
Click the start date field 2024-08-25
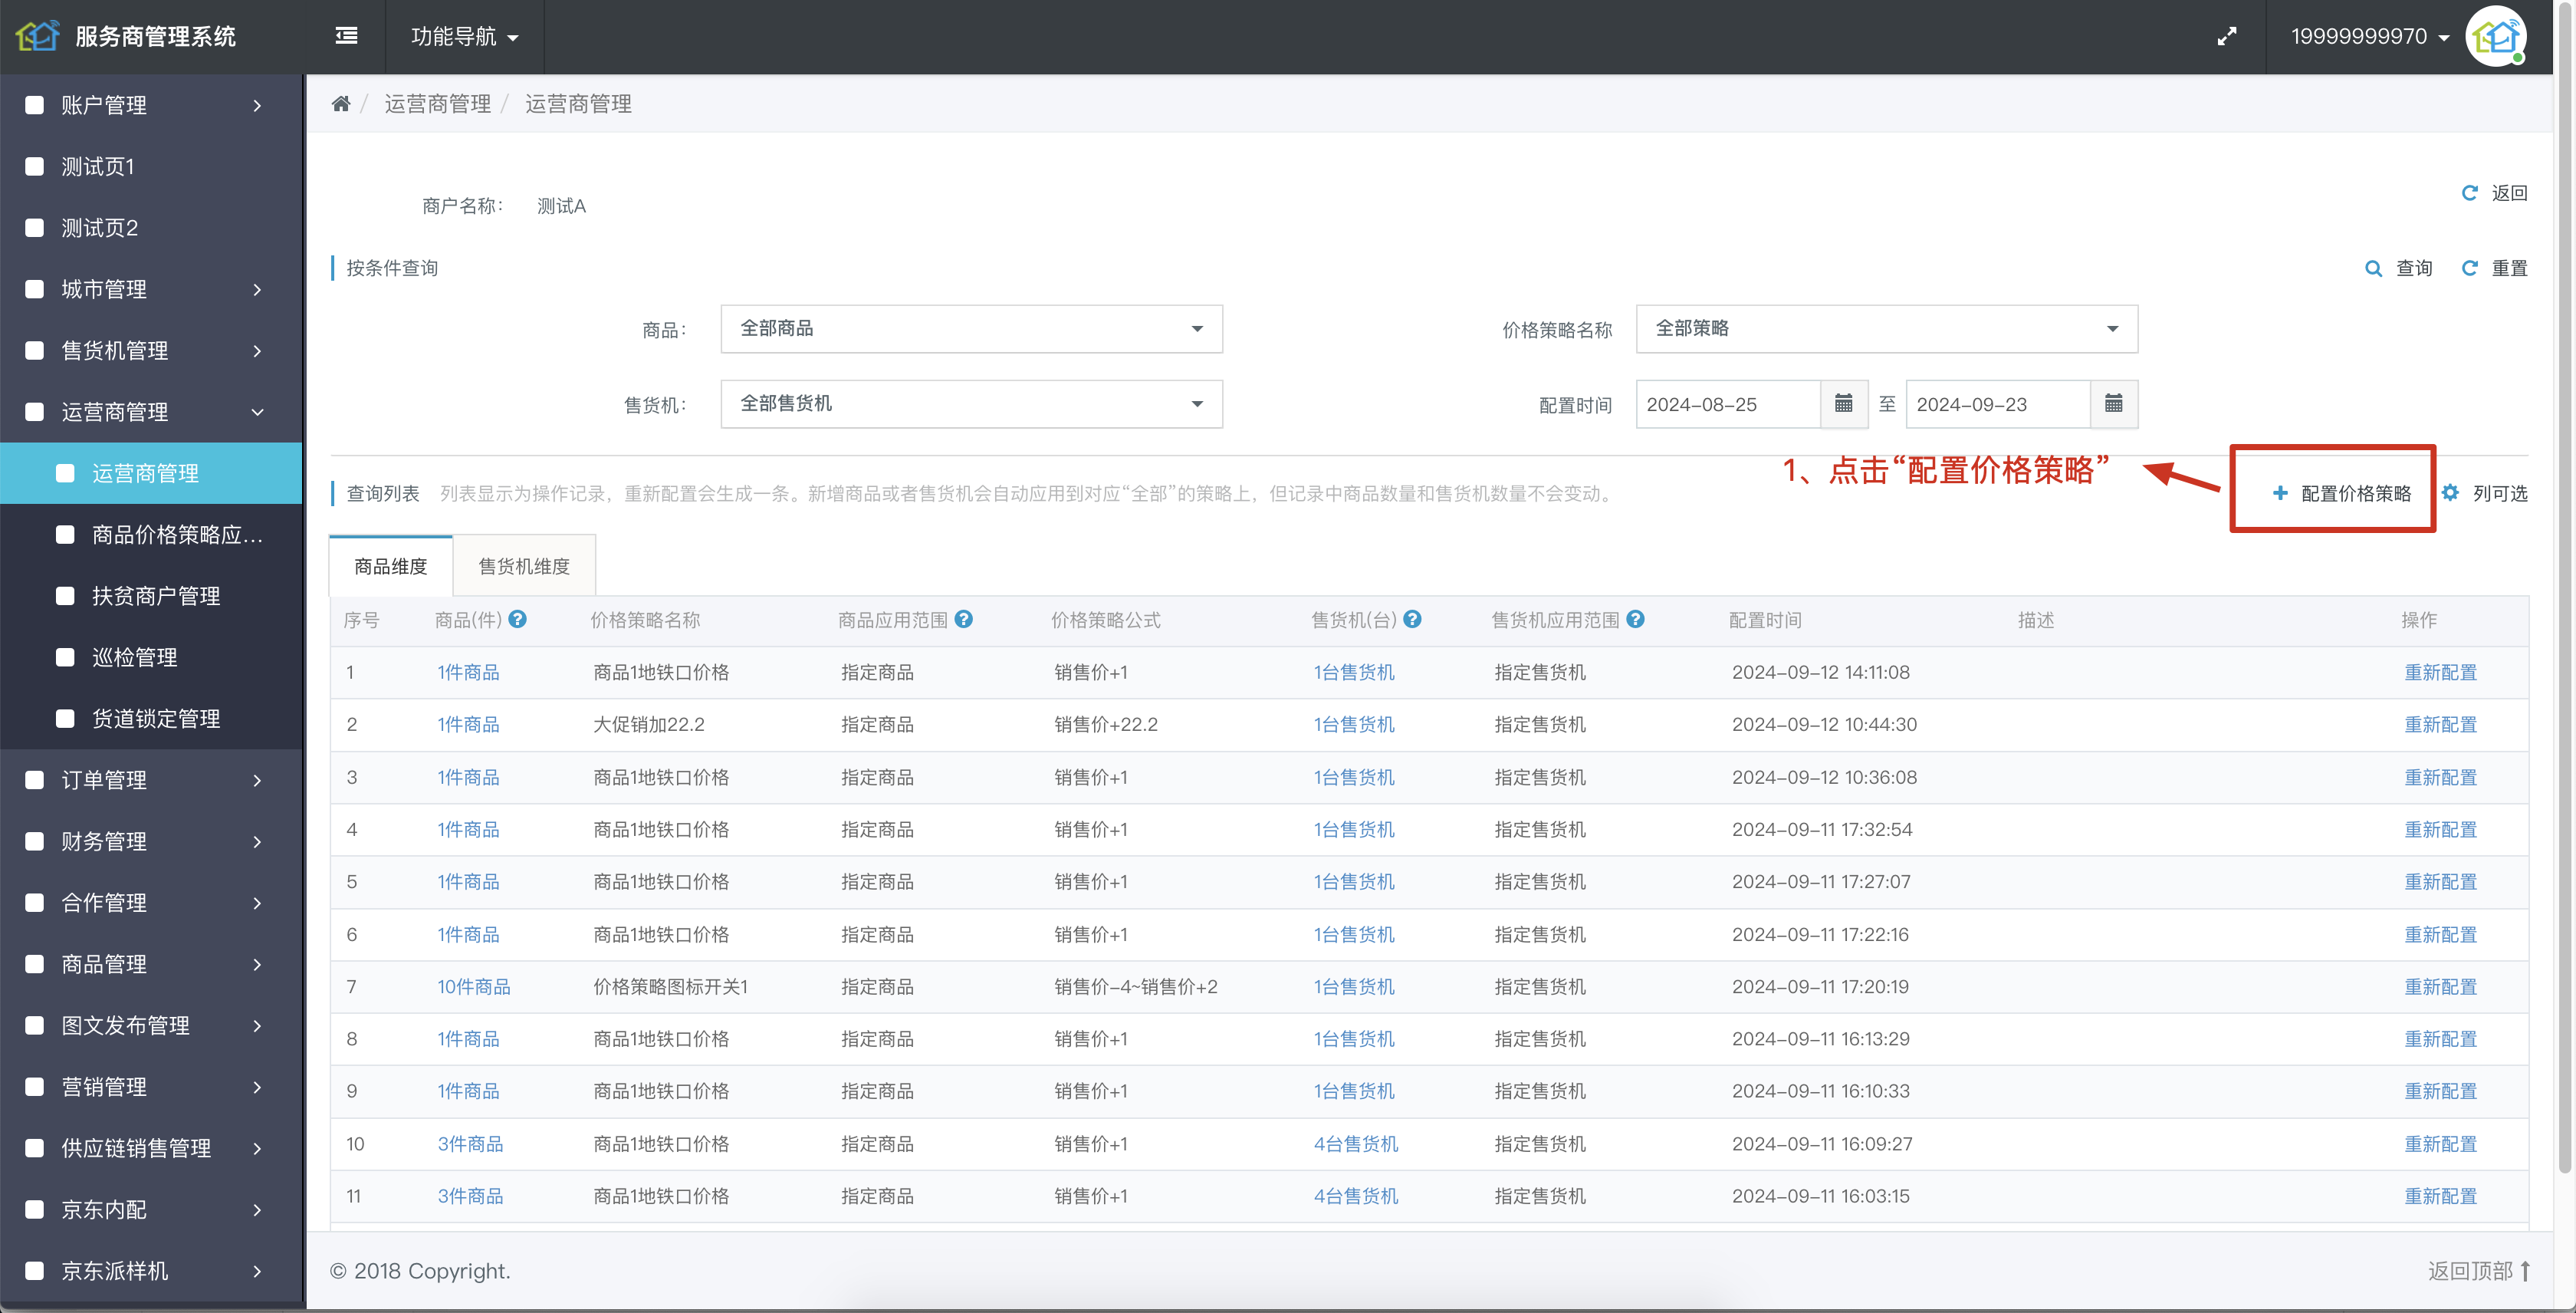[x=1727, y=404]
